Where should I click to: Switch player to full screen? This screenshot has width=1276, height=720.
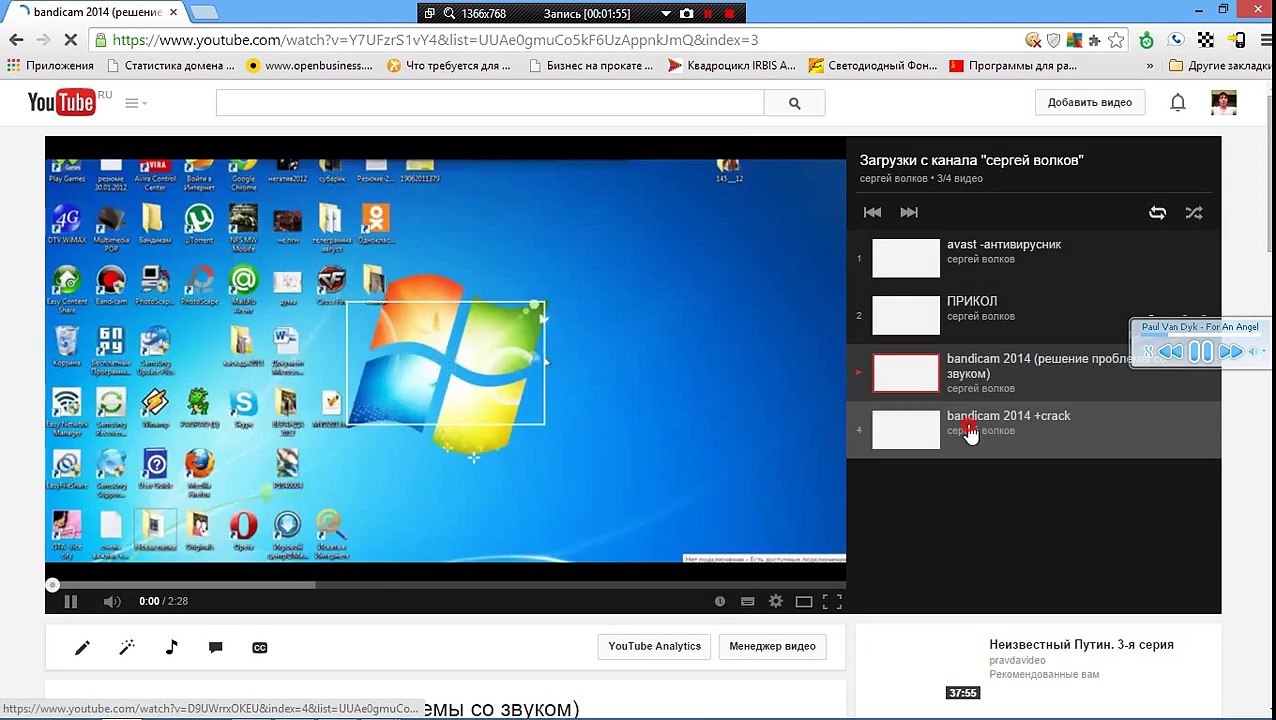pos(832,601)
